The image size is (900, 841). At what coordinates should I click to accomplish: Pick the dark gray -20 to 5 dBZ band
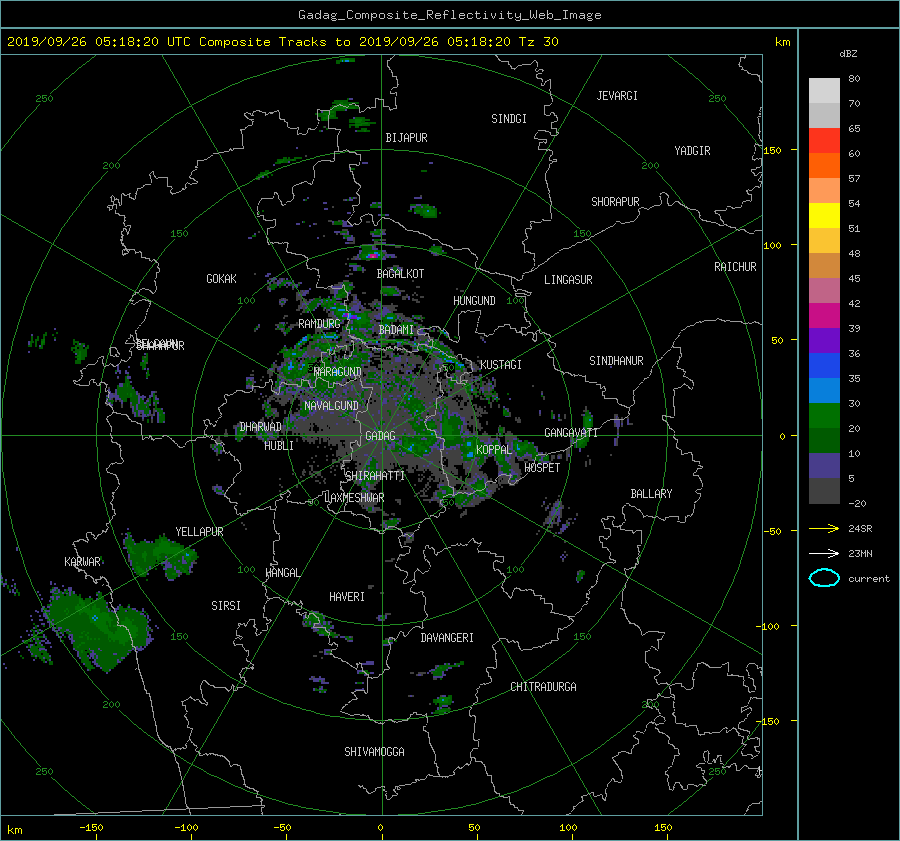[824, 490]
